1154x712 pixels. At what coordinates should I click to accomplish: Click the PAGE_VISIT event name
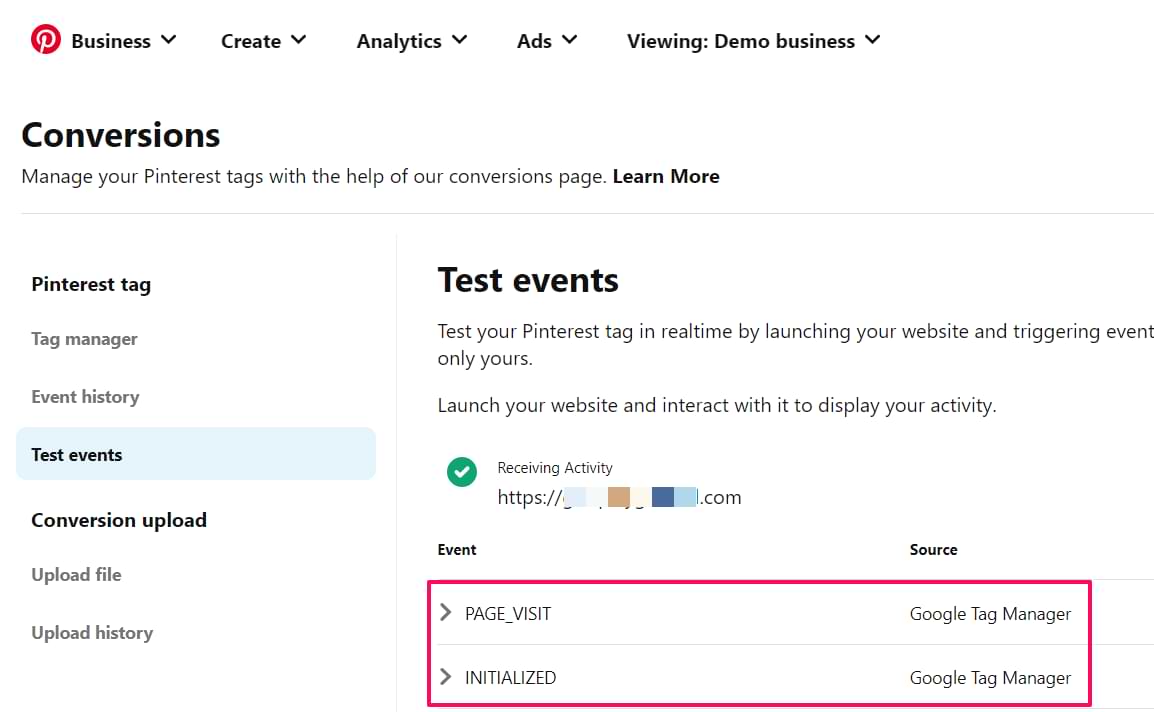pos(508,613)
